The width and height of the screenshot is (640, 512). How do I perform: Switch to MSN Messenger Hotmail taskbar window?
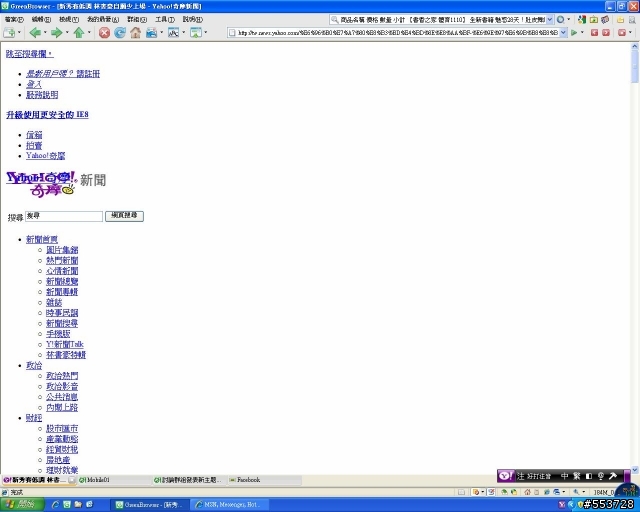(230, 505)
